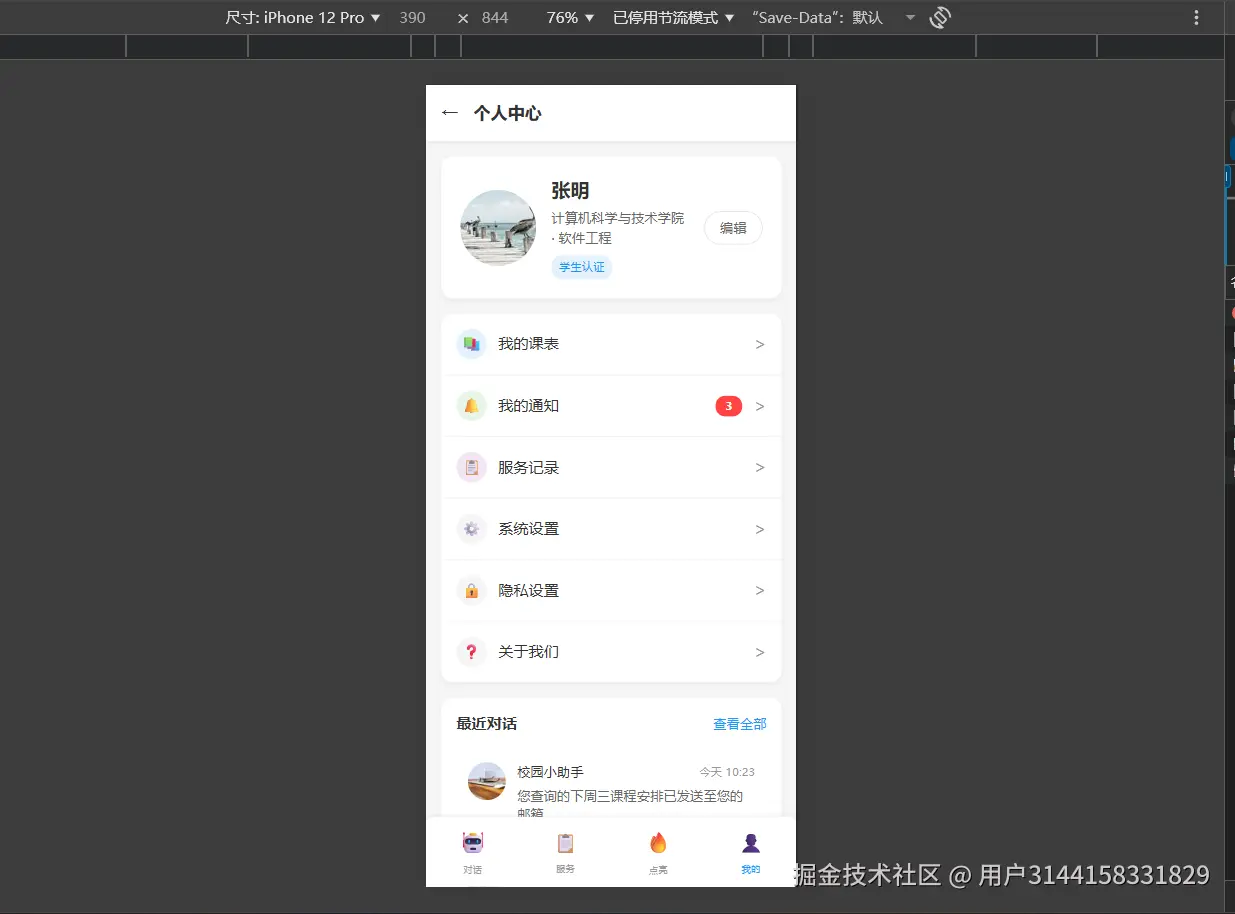
Task: Click the 关于我们 label
Action: tap(528, 652)
